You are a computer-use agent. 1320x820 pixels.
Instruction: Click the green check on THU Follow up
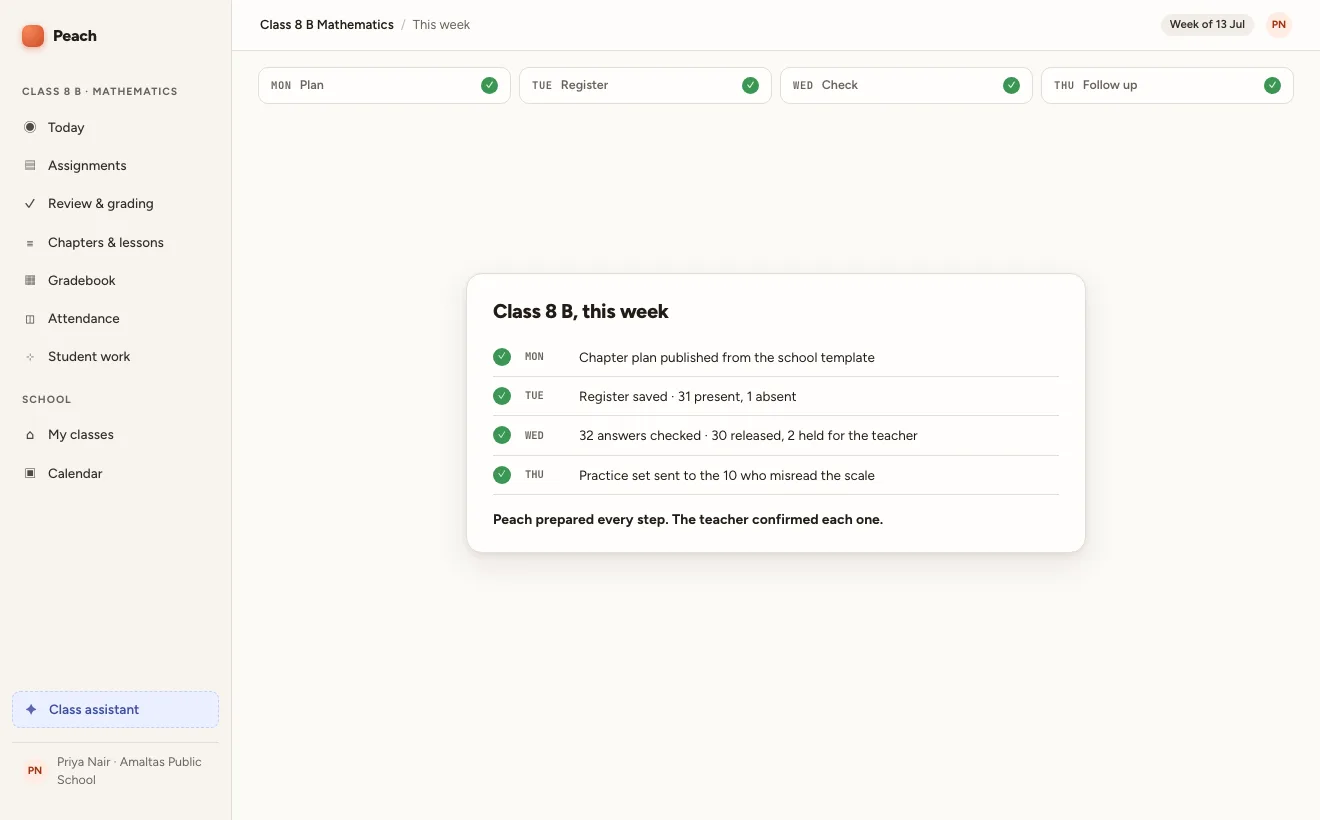[1272, 85]
